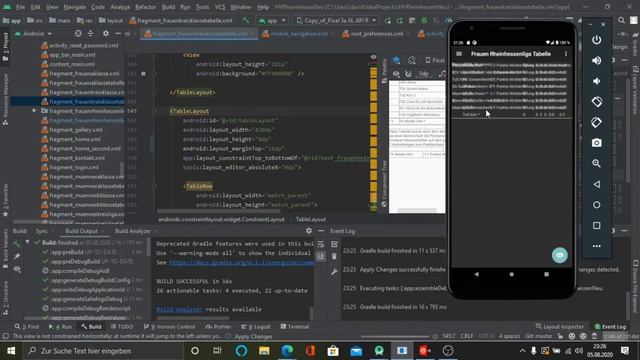This screenshot has width=640, height=360.
Task: Click the horizontal scrollbar in code editor
Action: click(219, 211)
